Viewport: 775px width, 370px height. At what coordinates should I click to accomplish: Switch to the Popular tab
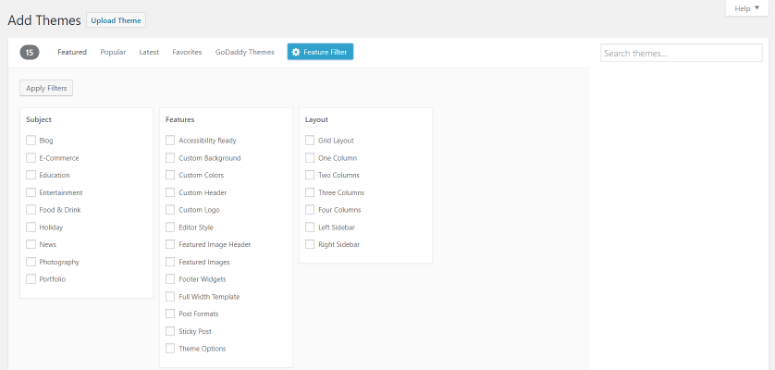[x=113, y=52]
